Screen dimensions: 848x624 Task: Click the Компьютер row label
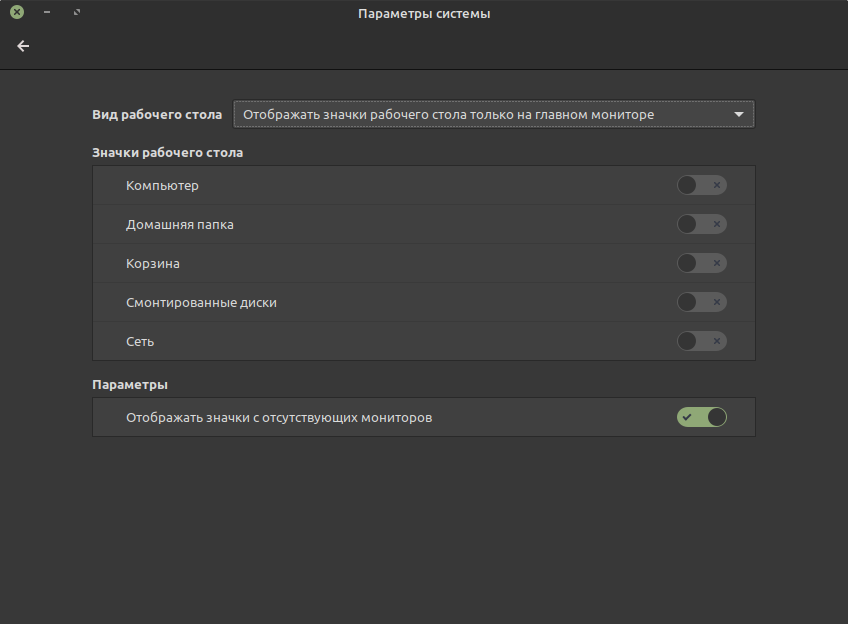tap(162, 185)
